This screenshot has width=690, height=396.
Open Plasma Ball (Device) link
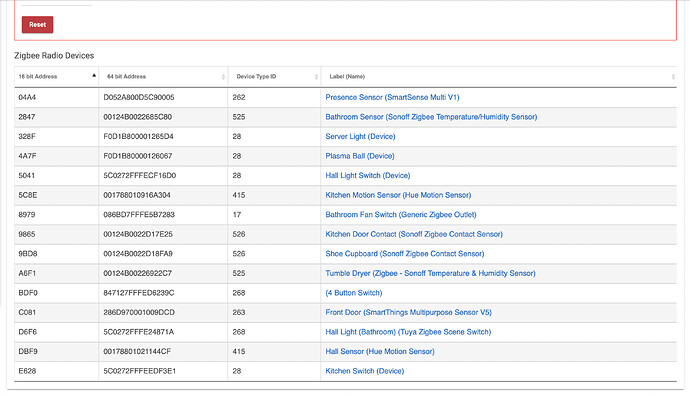[x=360, y=156]
